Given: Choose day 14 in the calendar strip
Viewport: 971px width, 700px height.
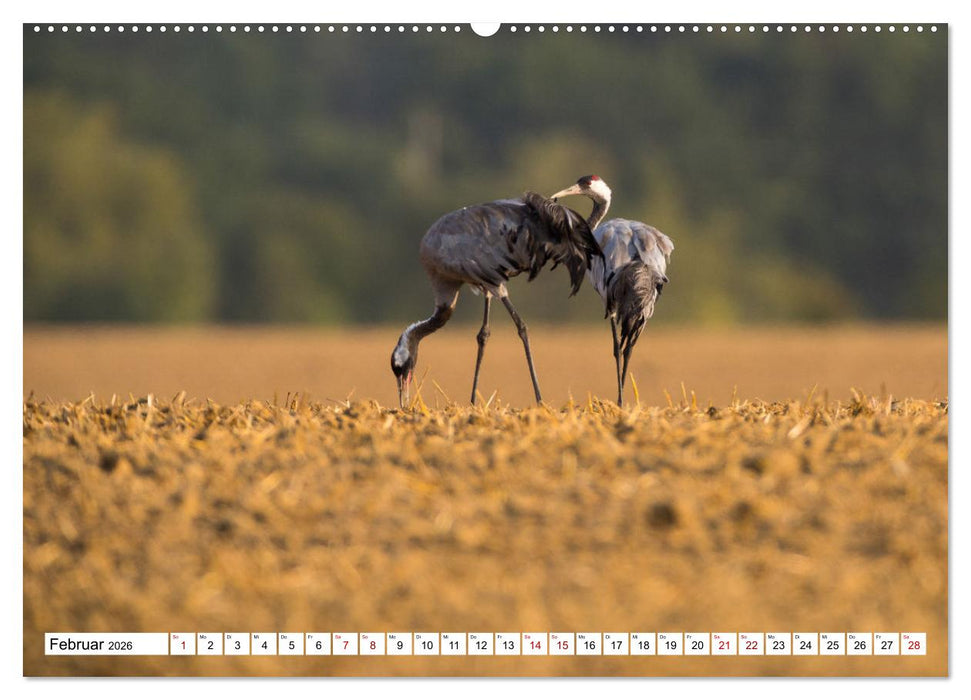Looking at the screenshot, I should pyautogui.click(x=534, y=645).
